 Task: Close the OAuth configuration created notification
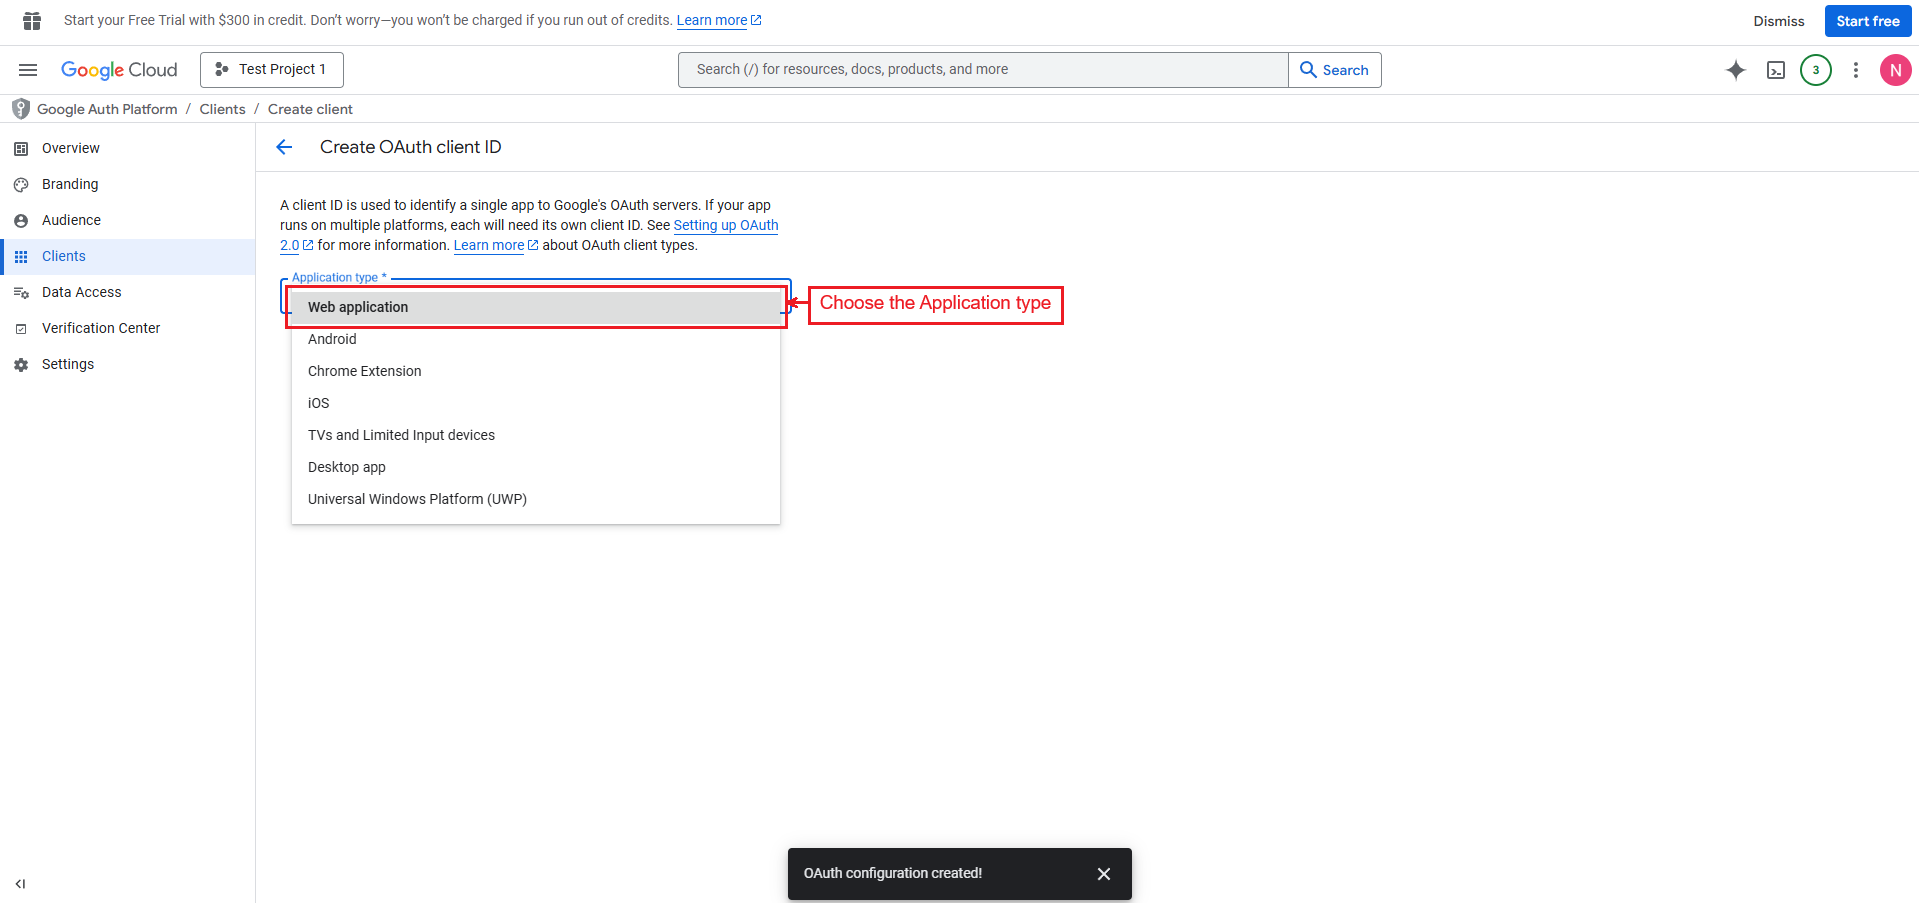click(1104, 874)
